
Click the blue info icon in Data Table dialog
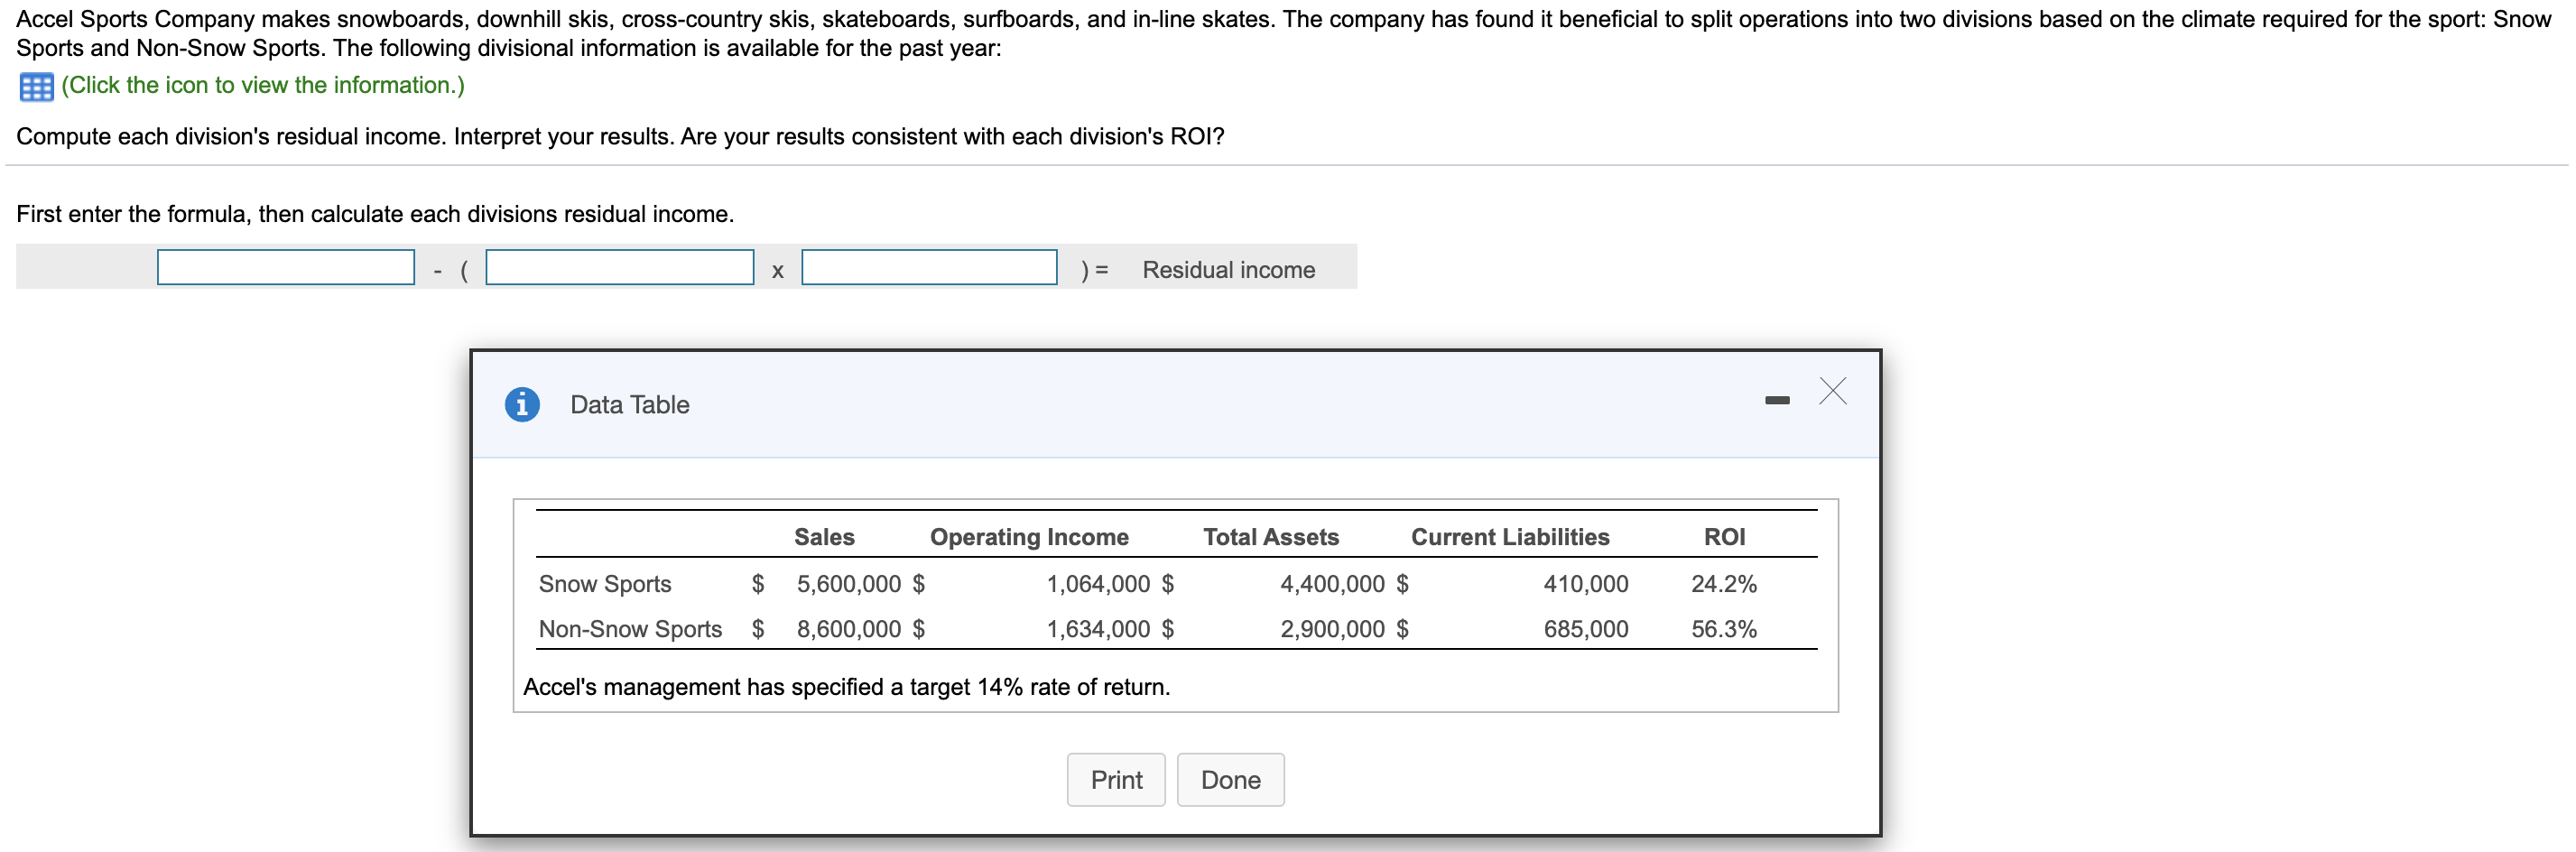[522, 404]
